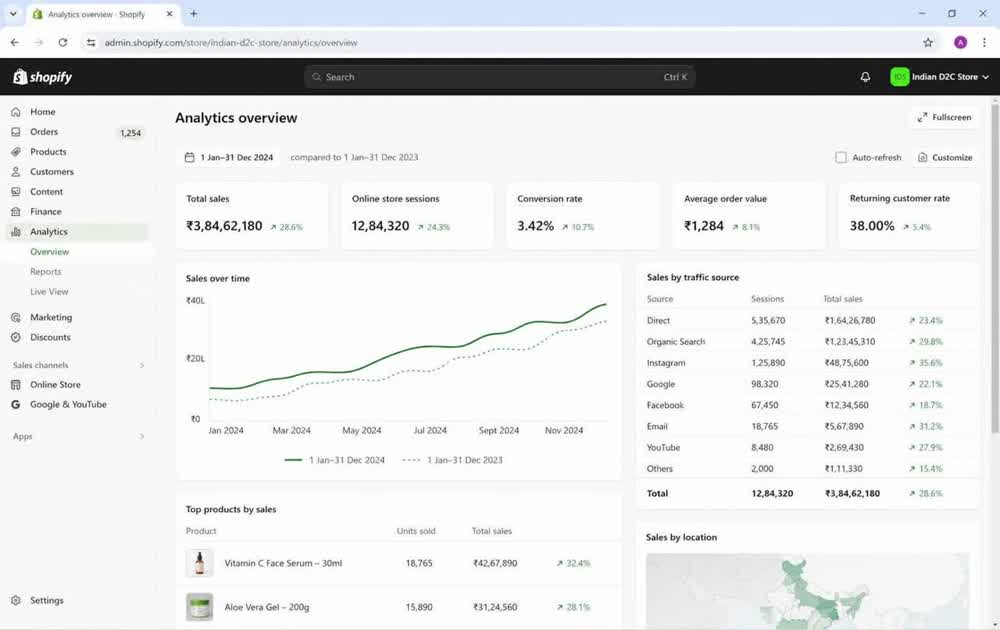Viewport: 1000px width, 630px height.
Task: Open the browser profile avatar
Action: point(960,43)
